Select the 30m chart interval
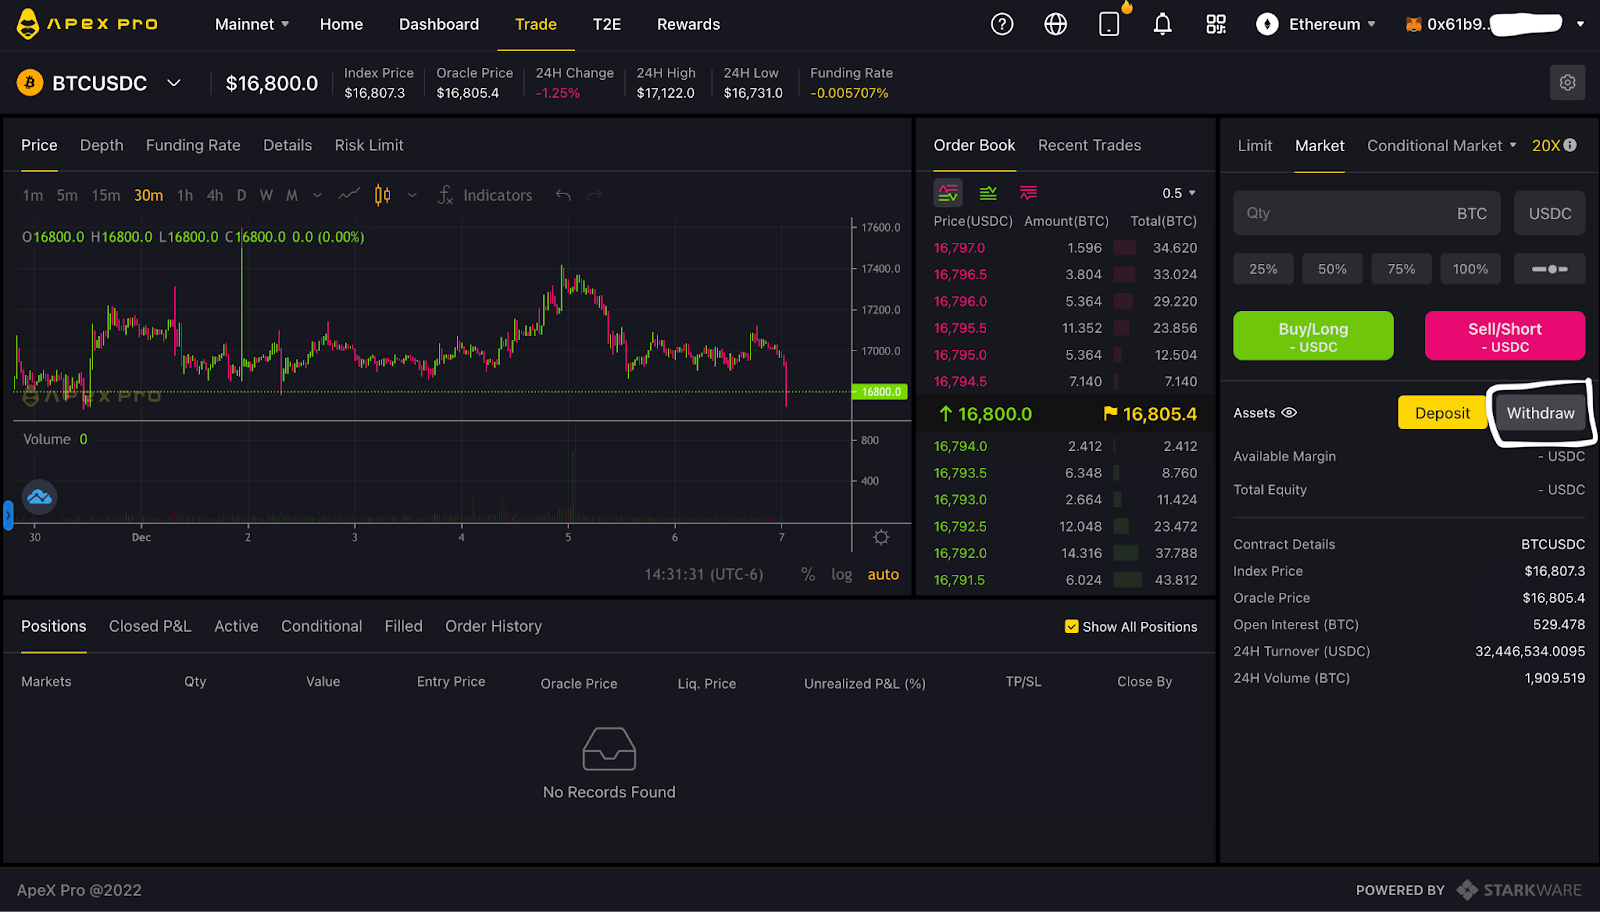Viewport: 1600px width, 912px height. coord(148,195)
